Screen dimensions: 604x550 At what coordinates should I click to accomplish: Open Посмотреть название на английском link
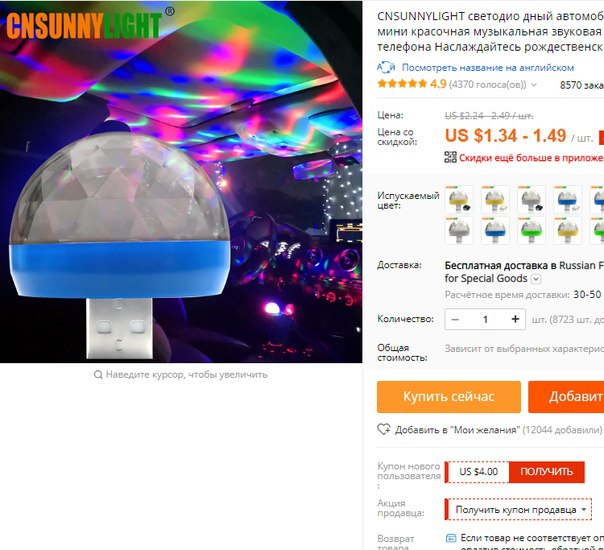pyautogui.click(x=488, y=68)
